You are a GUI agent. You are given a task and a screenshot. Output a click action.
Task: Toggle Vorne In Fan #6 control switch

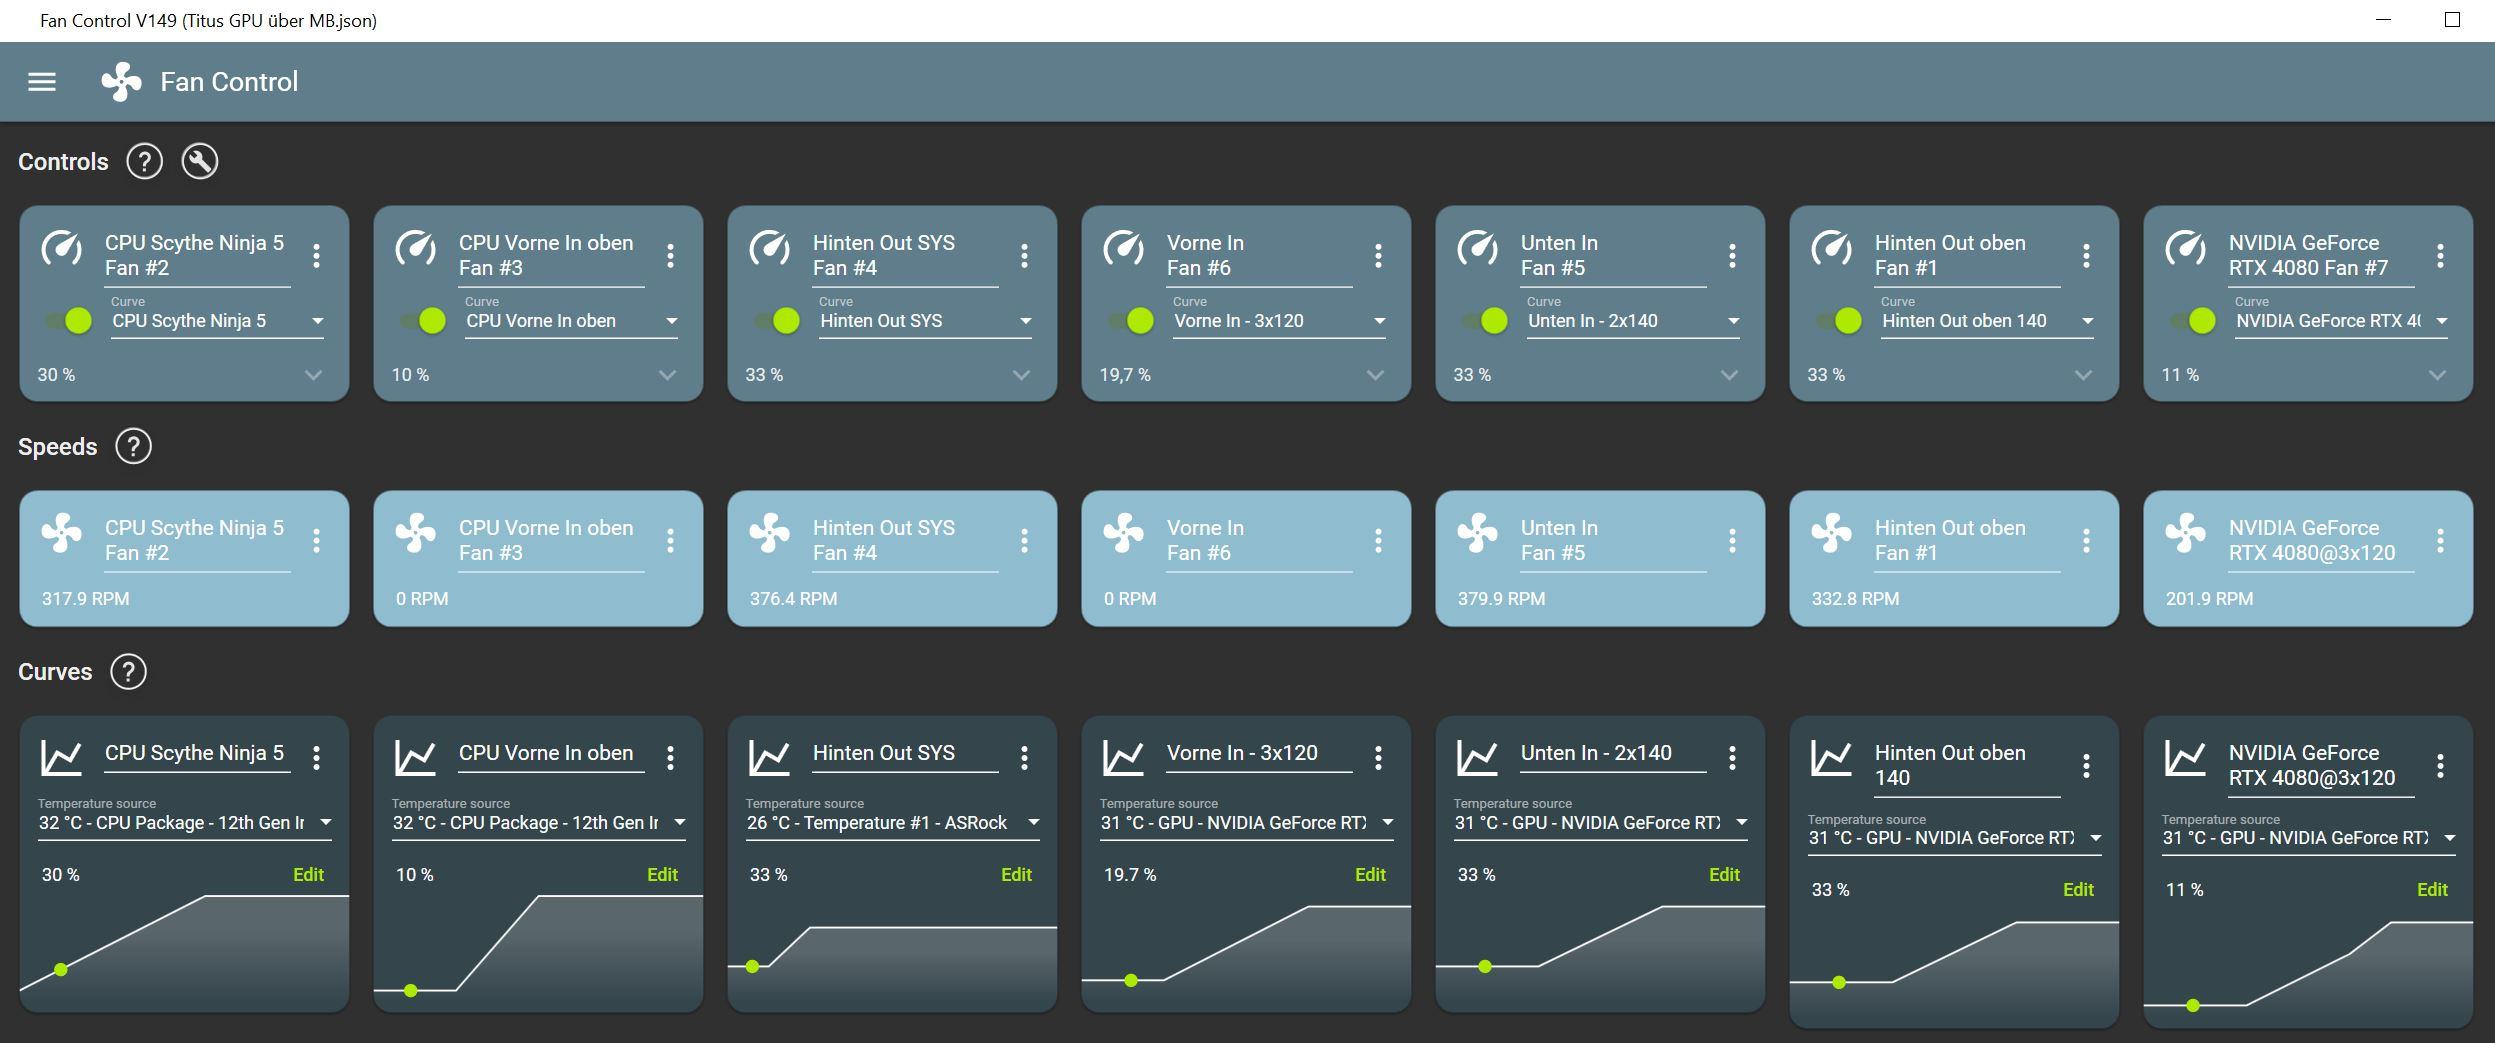pyautogui.click(x=1131, y=321)
